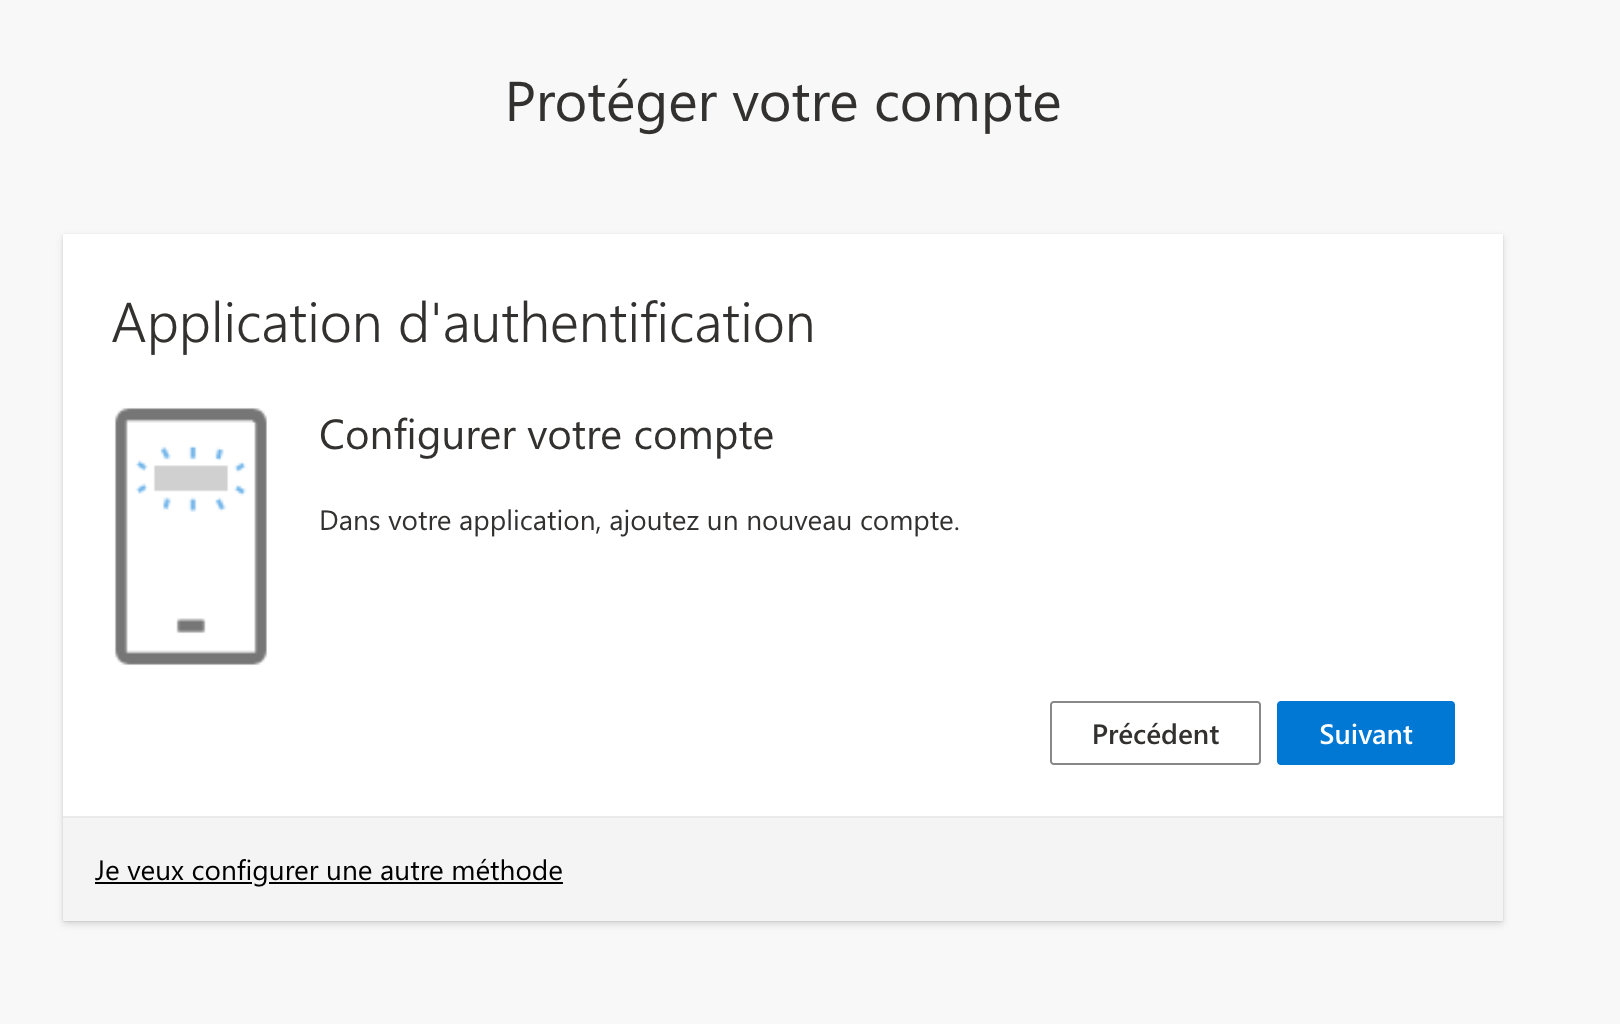Click the 'Application d'authentification' heading
1620x1024 pixels.
click(x=463, y=324)
